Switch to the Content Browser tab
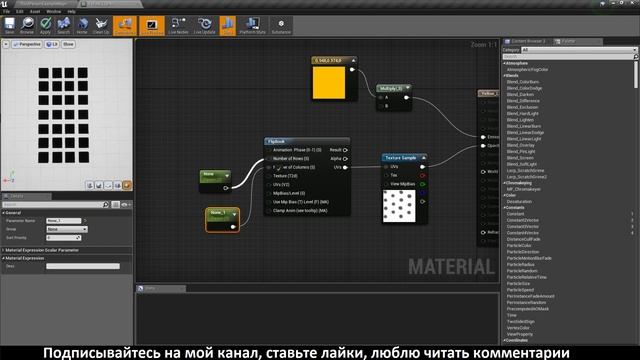This screenshot has height=360, width=640. 527,41
